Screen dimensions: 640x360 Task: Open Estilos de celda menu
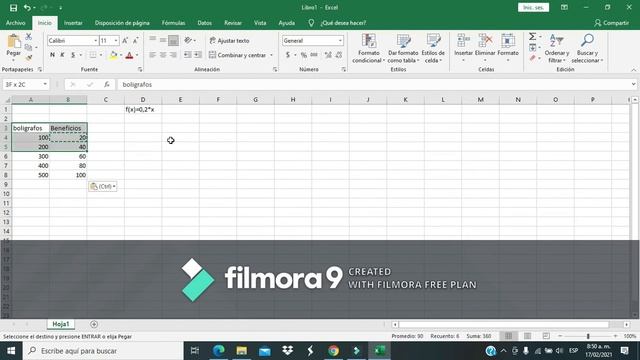click(433, 48)
